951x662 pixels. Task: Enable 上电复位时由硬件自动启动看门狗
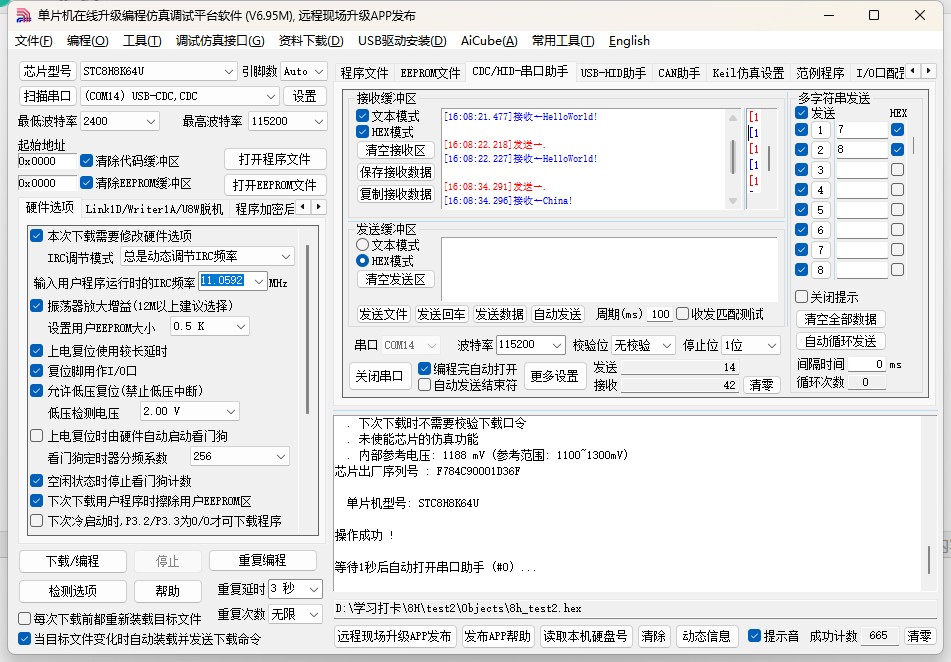pos(36,436)
